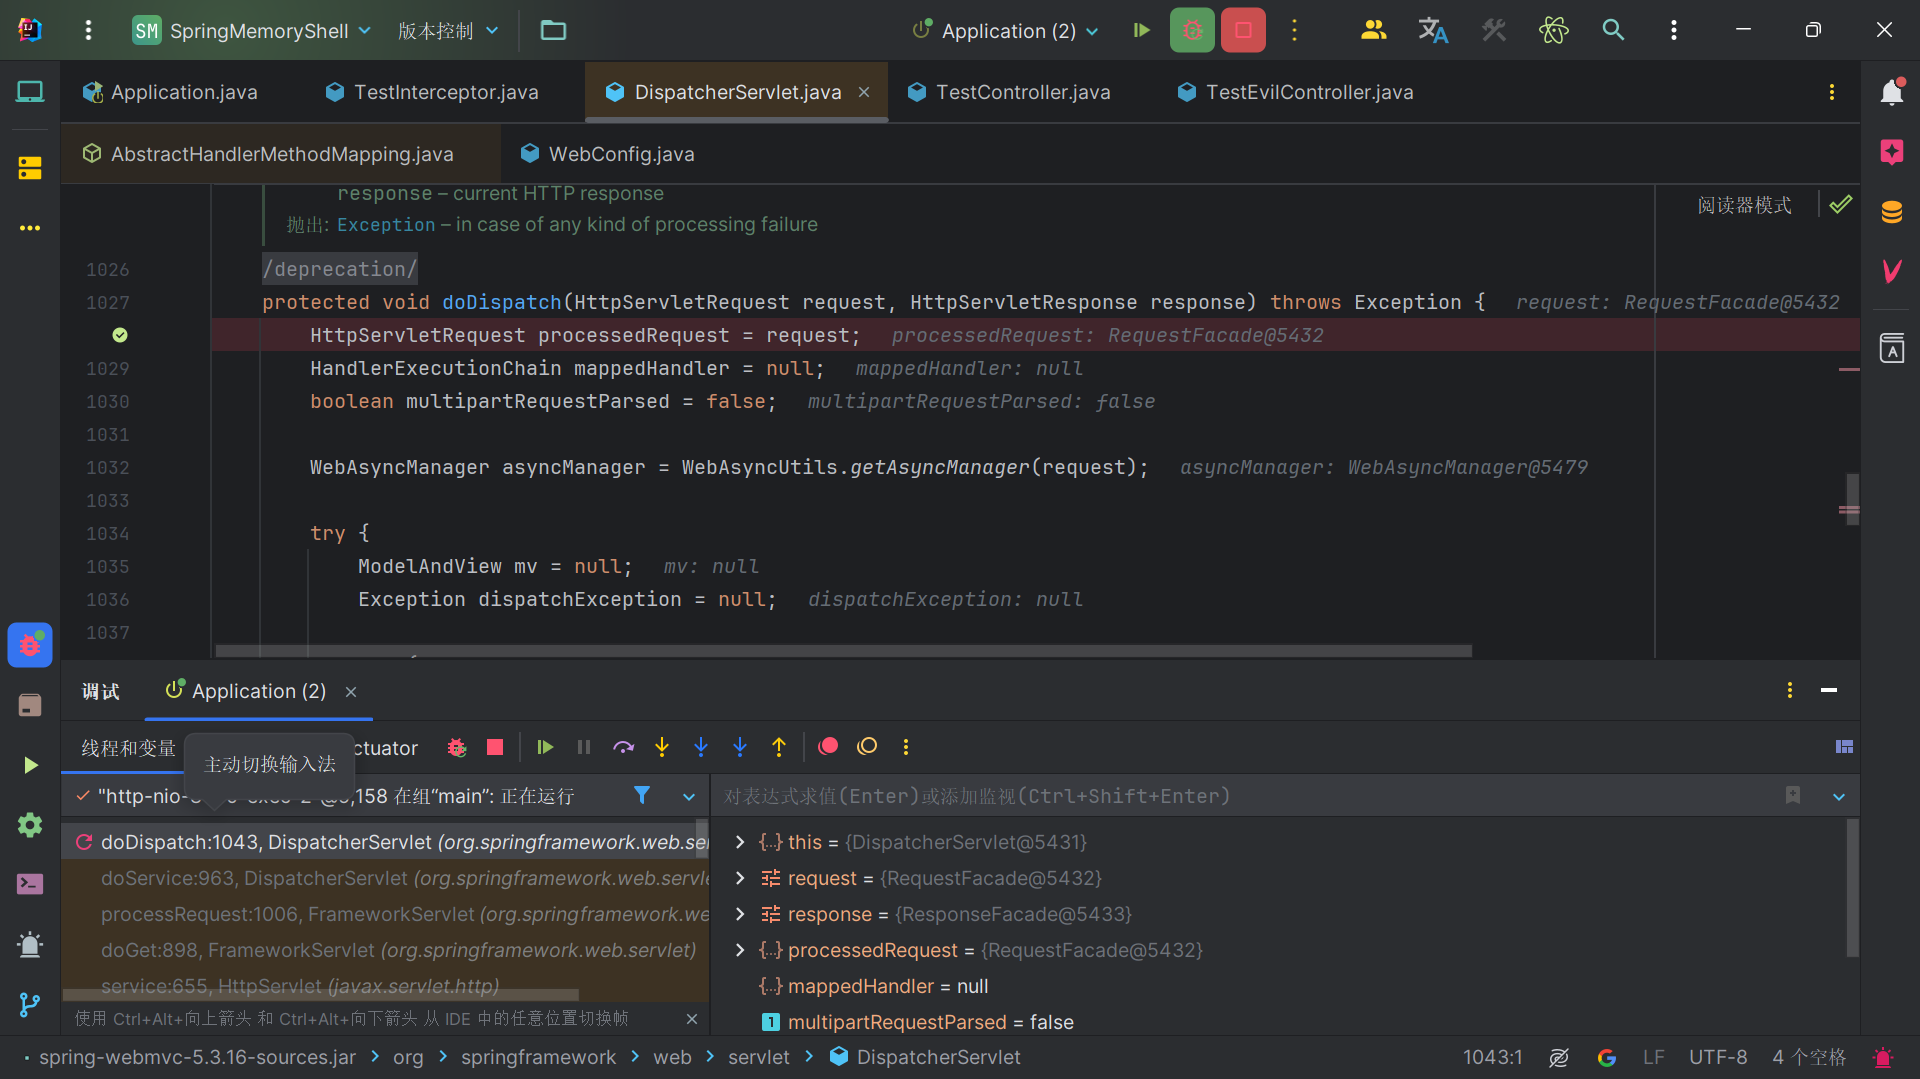Minimize the debug tool window panel
This screenshot has width=1920, height=1079.
click(1829, 691)
